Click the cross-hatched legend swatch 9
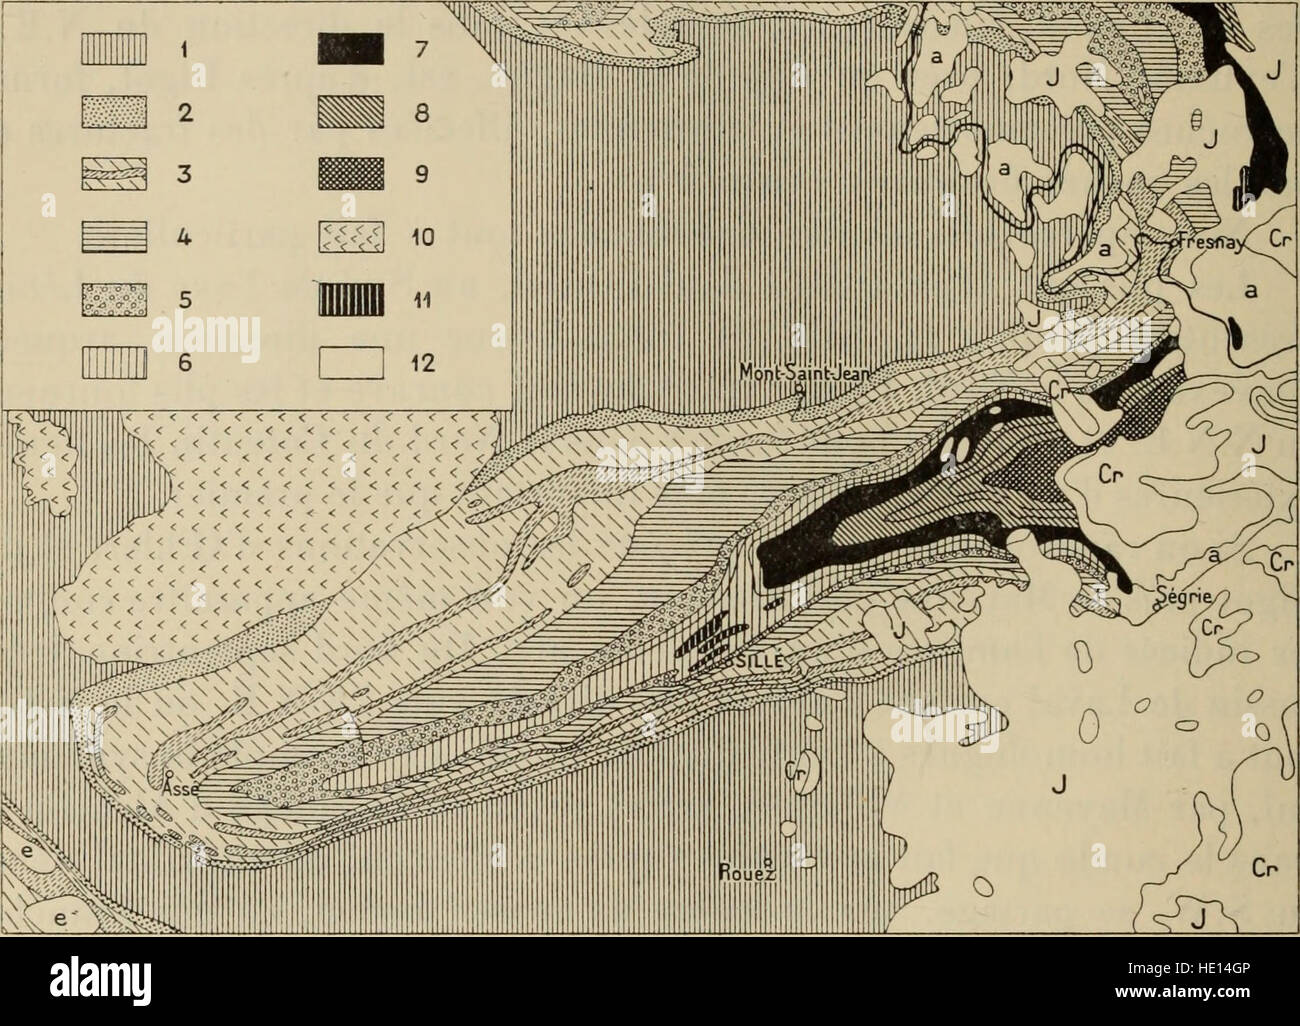 click(352, 174)
